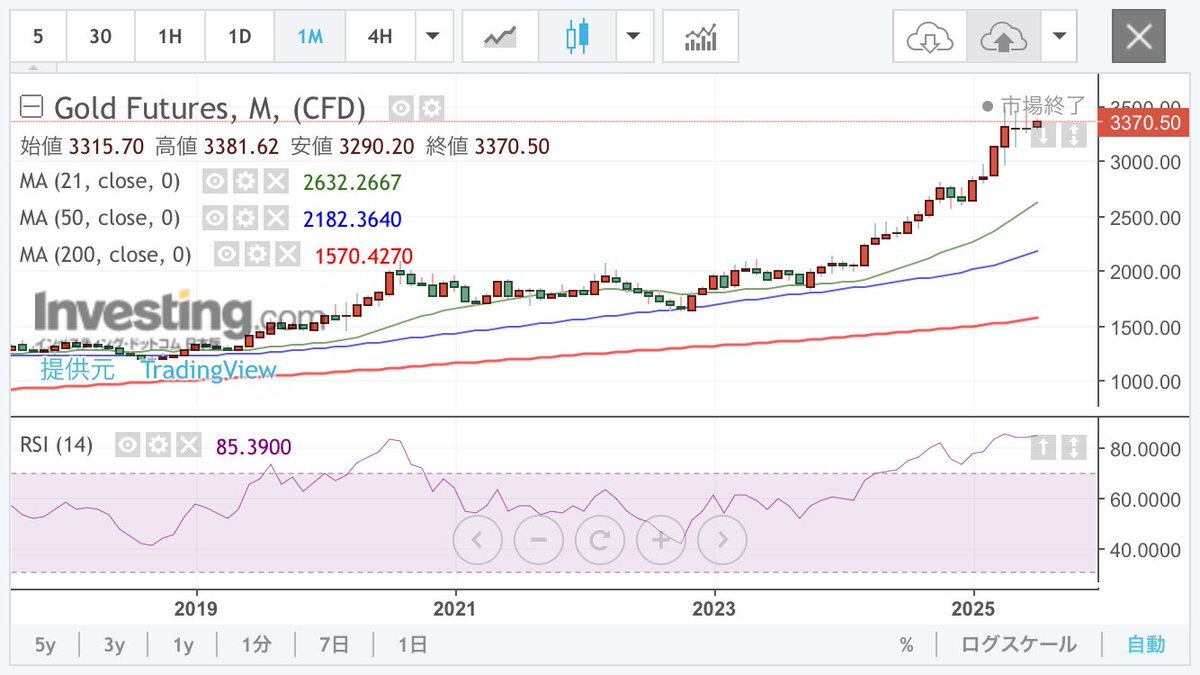Move the main price pane down arrow
The height and width of the screenshot is (675, 1200).
1043,135
